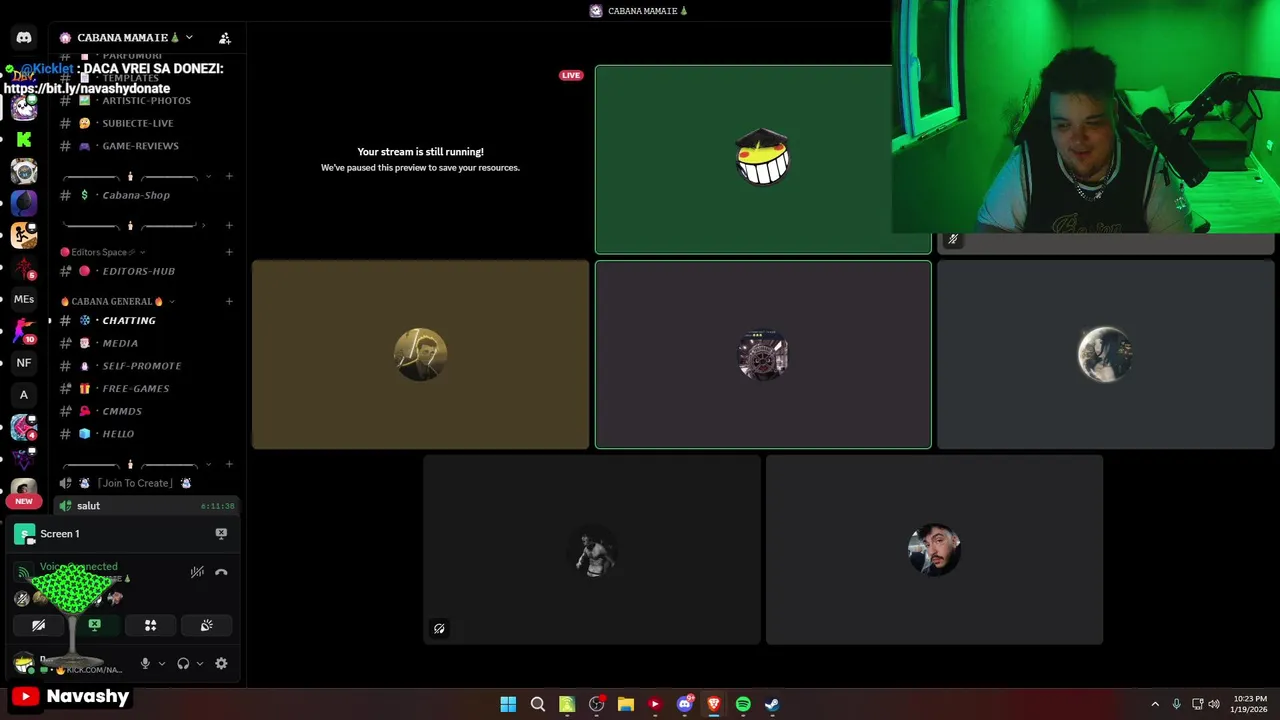Select the NF server in sidebar
This screenshot has width=1280, height=720.
click(x=24, y=363)
